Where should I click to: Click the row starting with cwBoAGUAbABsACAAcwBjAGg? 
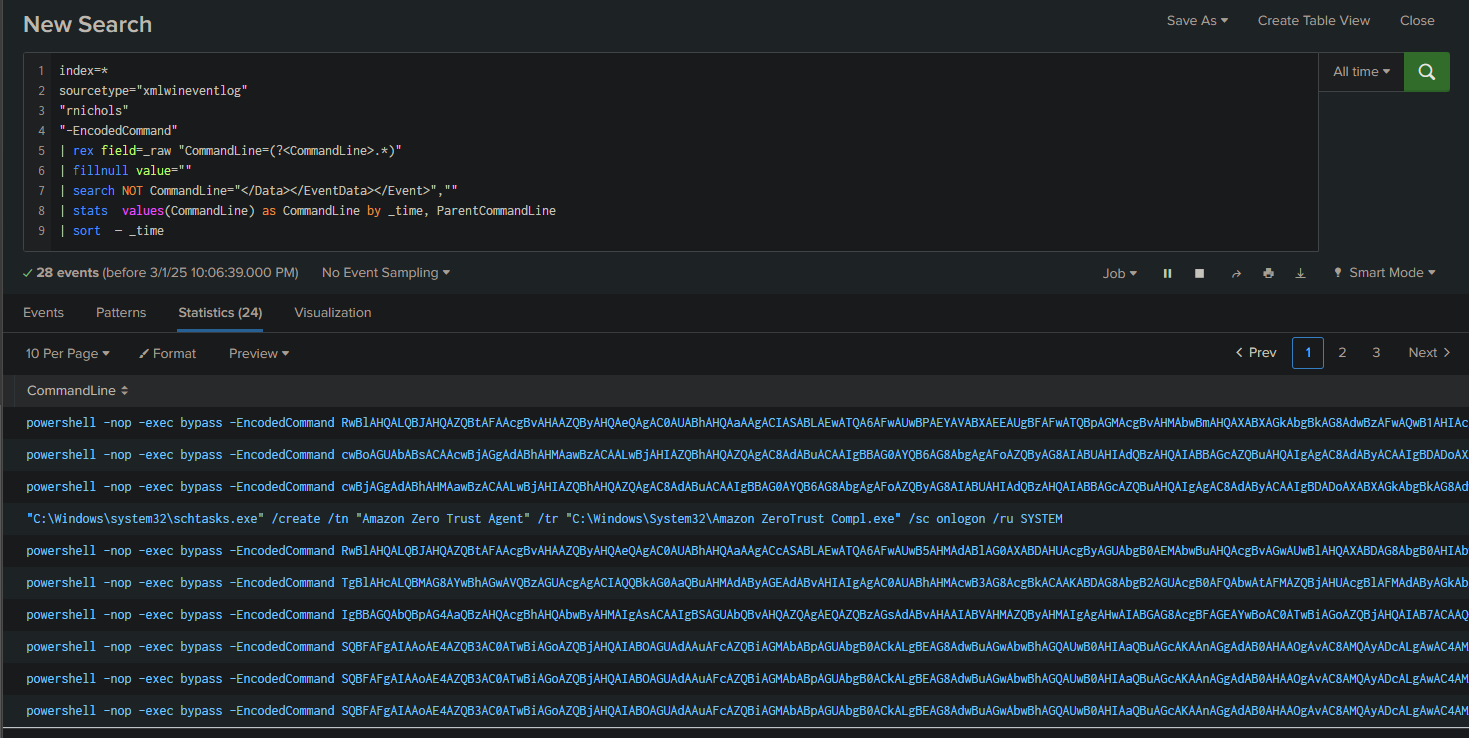pyautogui.click(x=734, y=455)
